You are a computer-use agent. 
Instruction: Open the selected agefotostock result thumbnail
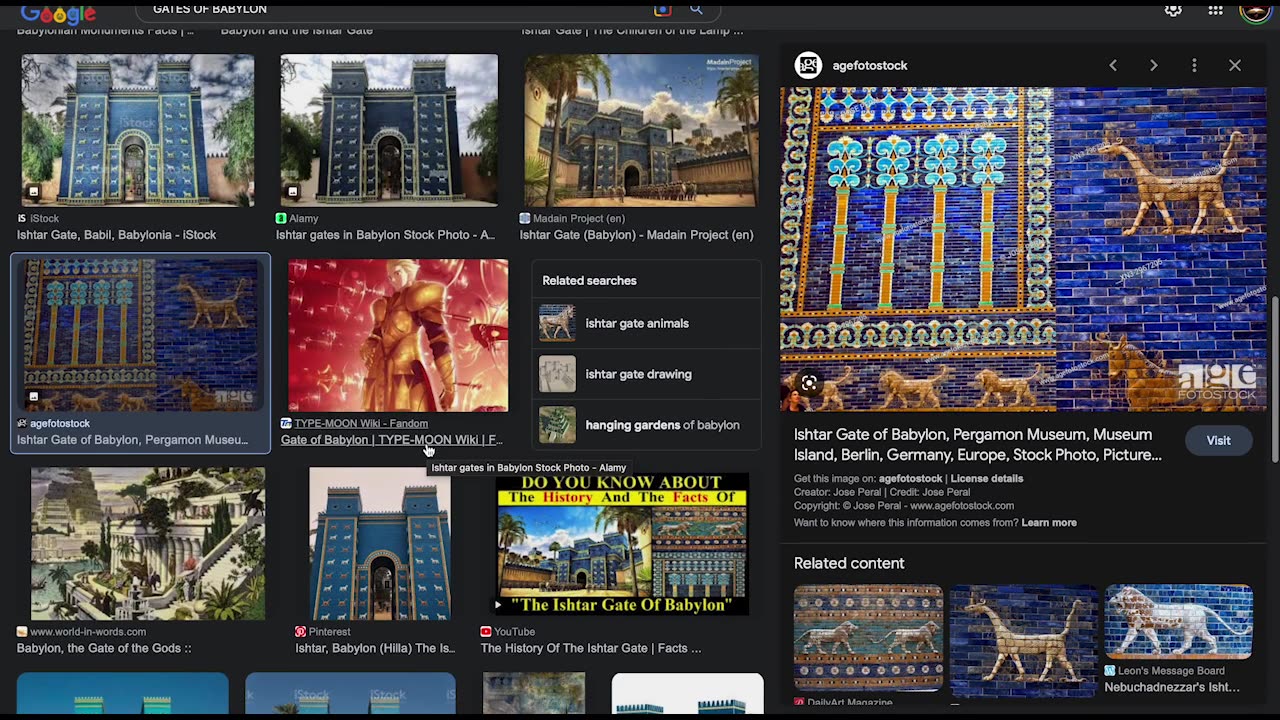click(x=140, y=334)
